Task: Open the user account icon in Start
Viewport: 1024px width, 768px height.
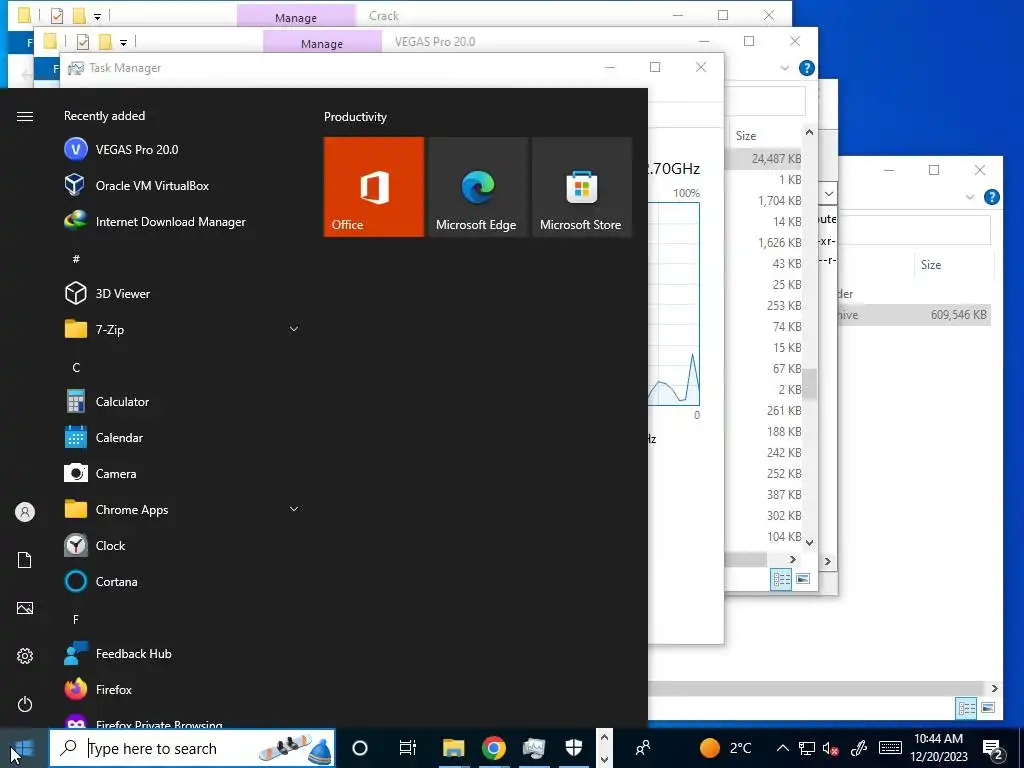Action: click(25, 512)
